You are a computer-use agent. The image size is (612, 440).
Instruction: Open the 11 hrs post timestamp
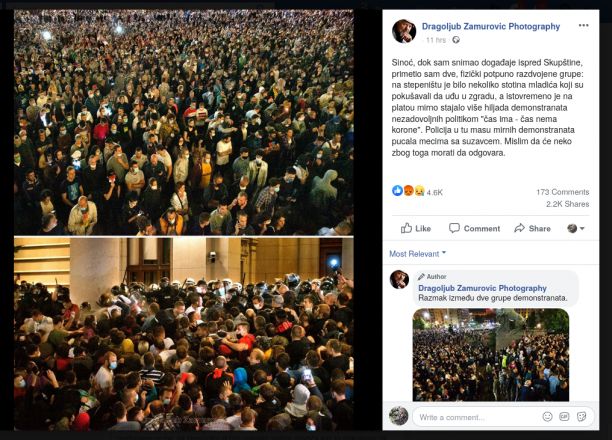tap(436, 40)
